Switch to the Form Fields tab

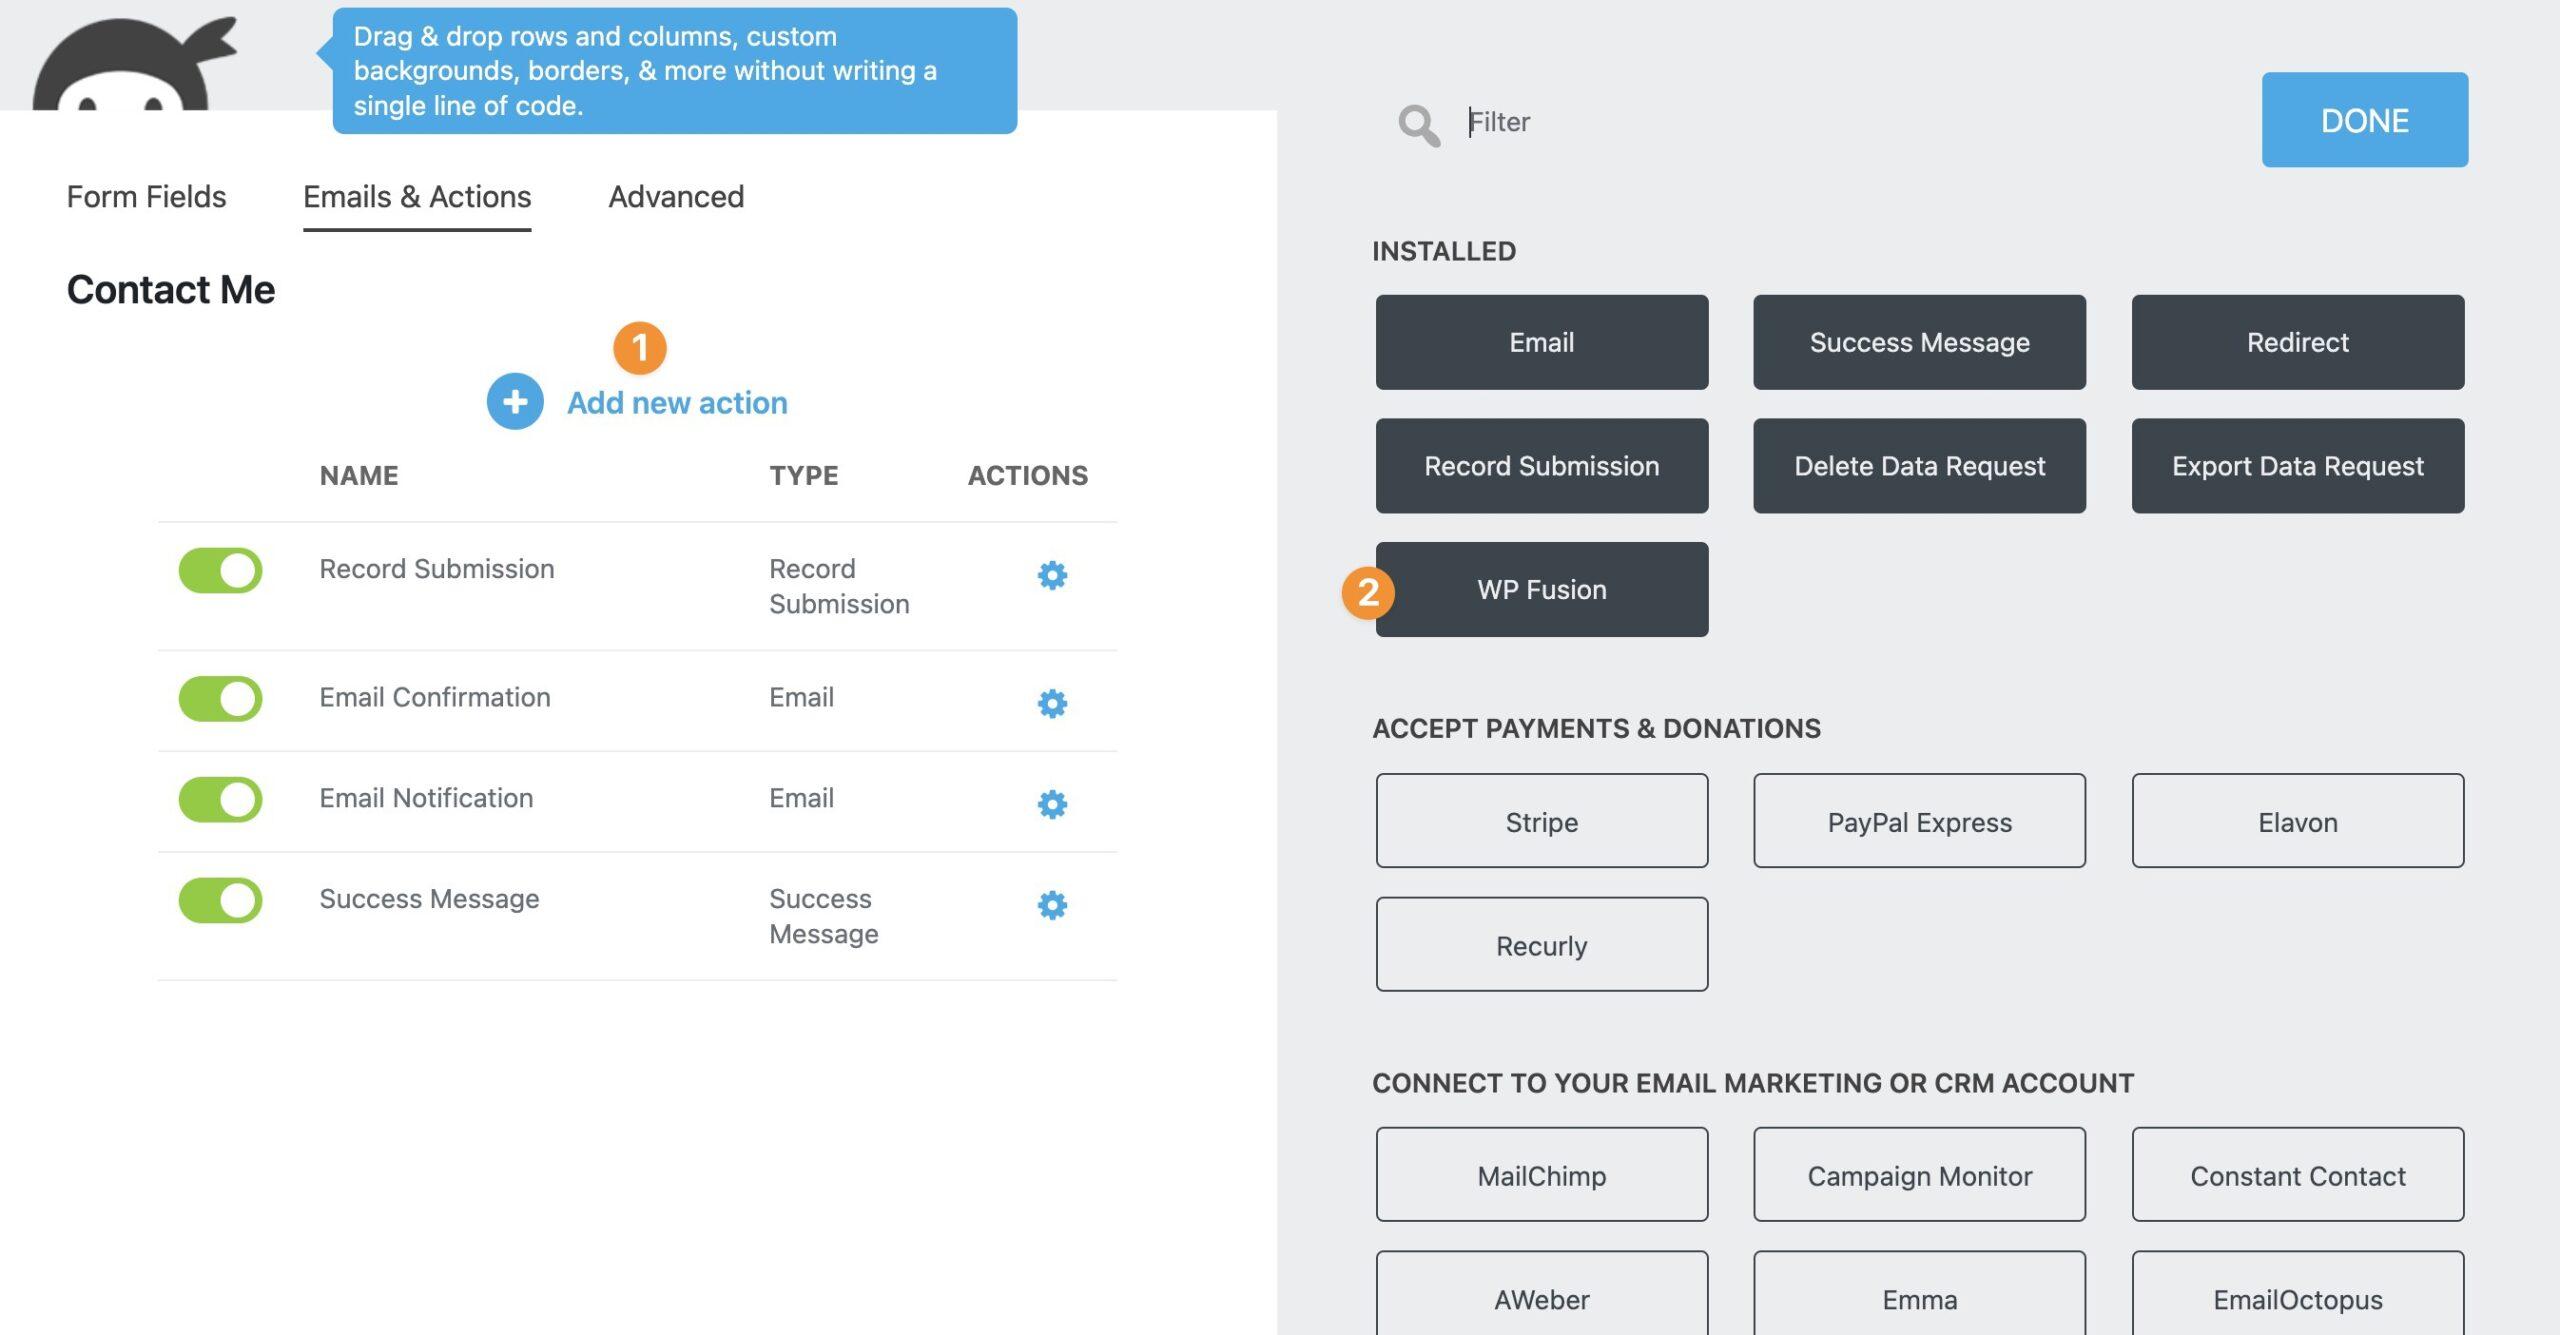(147, 195)
